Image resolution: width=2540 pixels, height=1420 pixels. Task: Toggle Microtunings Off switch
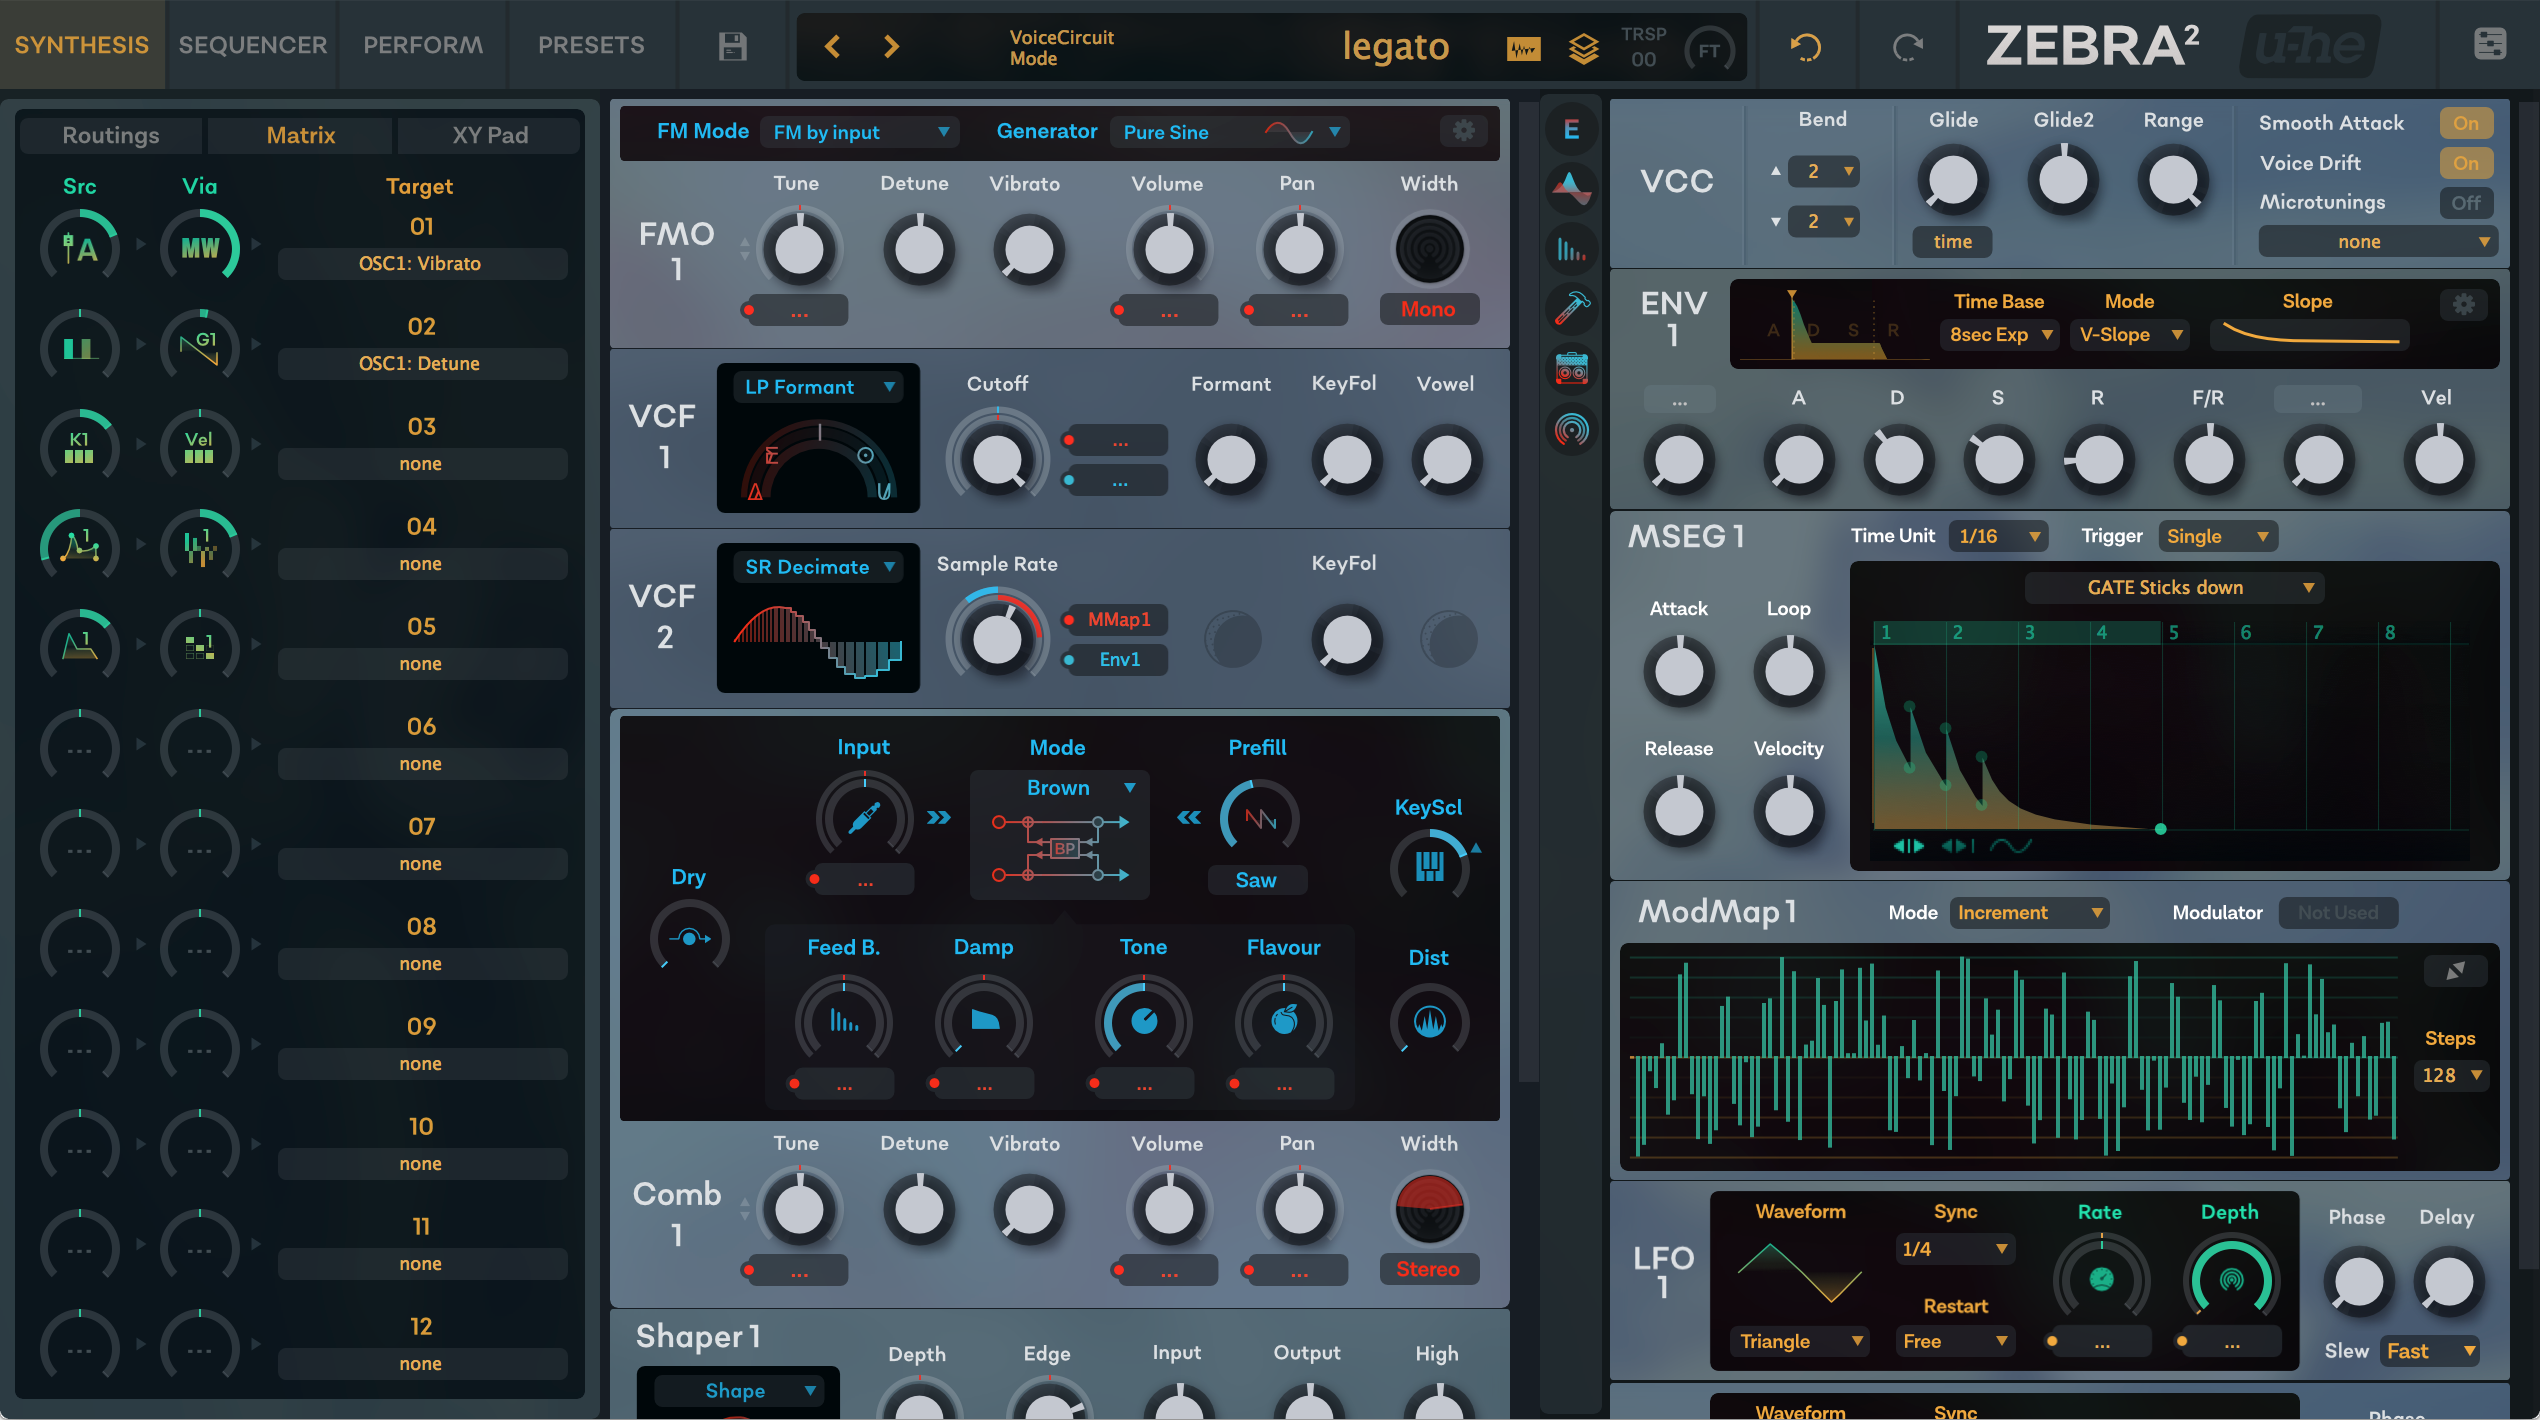click(2466, 203)
